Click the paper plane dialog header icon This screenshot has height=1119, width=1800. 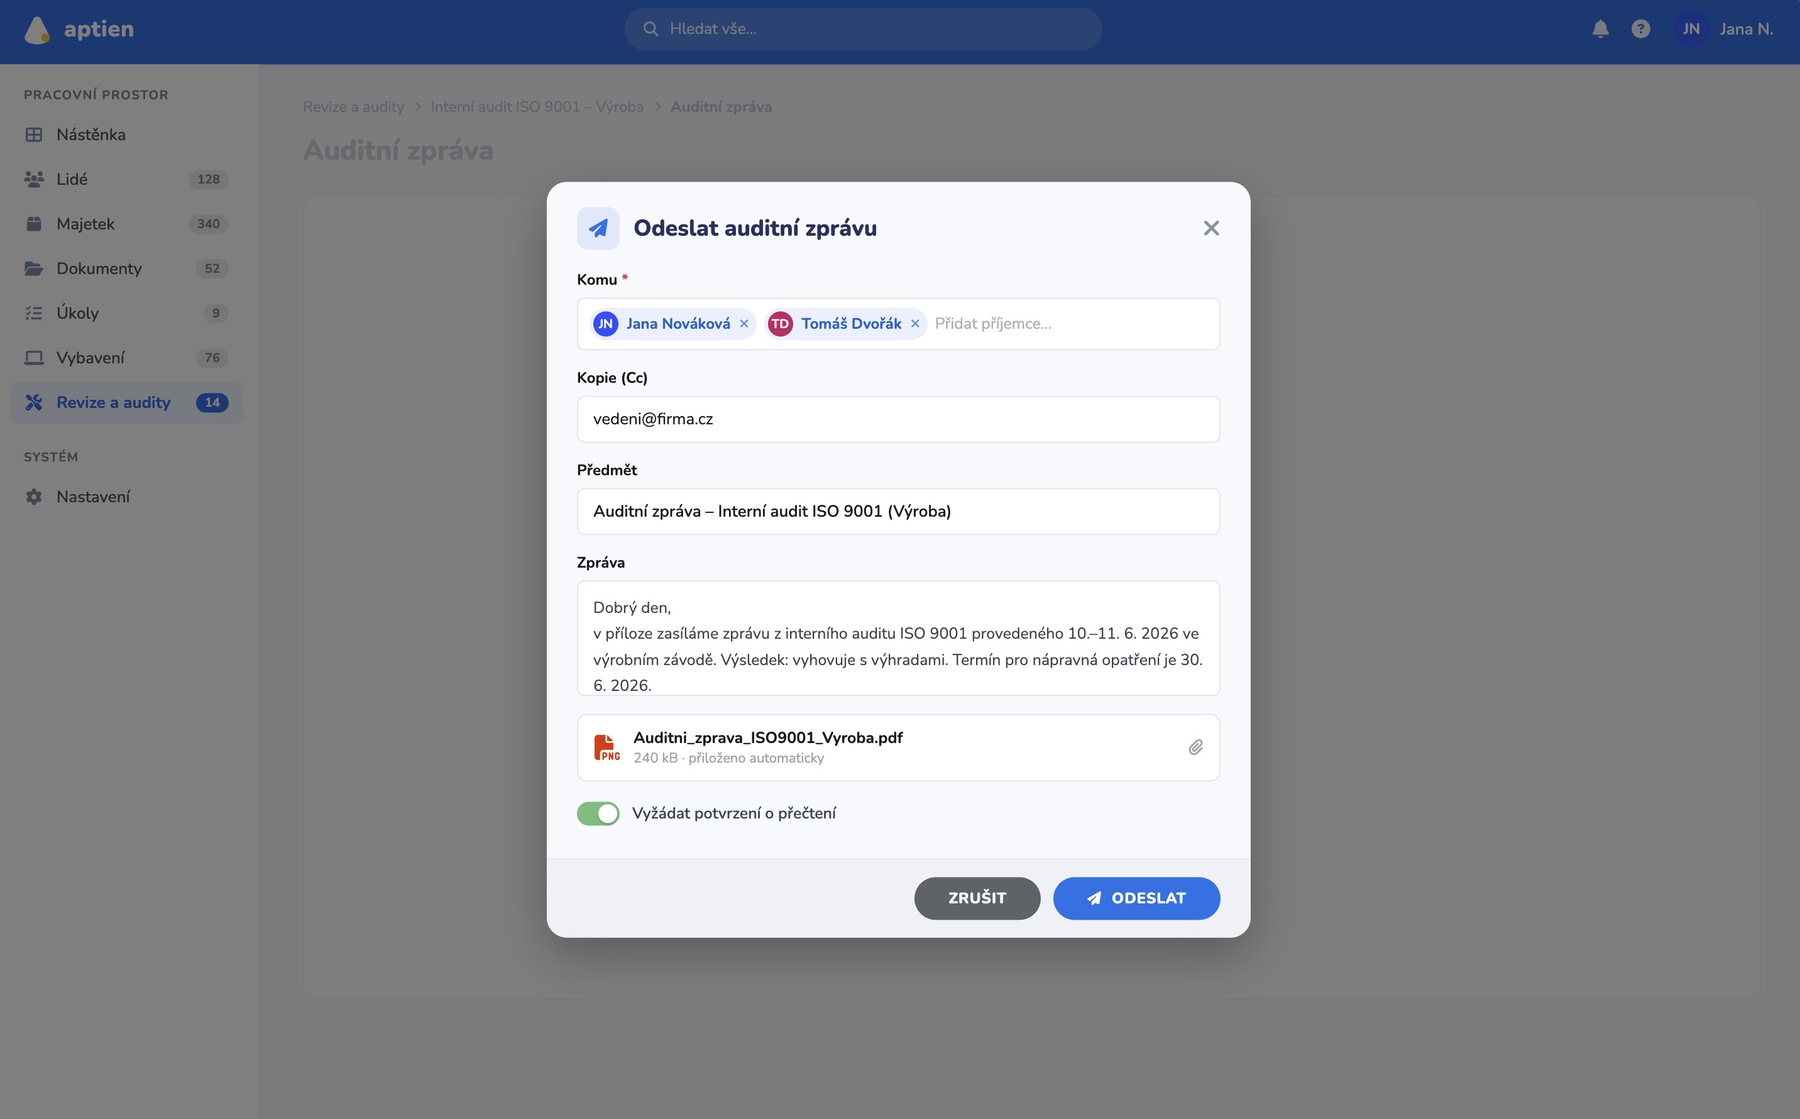click(598, 228)
